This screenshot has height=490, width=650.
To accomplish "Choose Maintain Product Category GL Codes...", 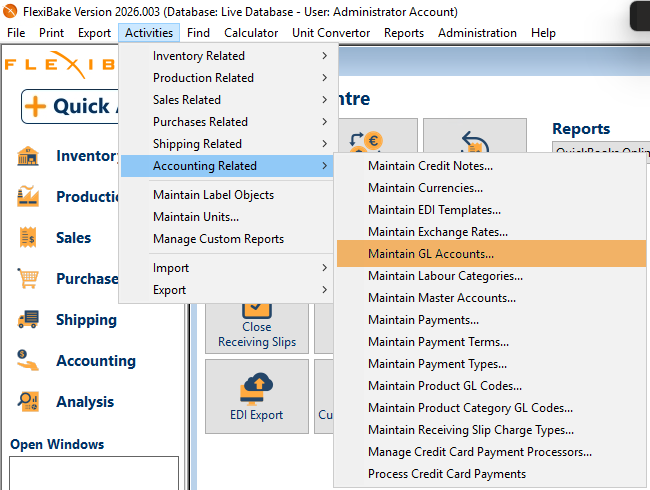I will (491, 408).
